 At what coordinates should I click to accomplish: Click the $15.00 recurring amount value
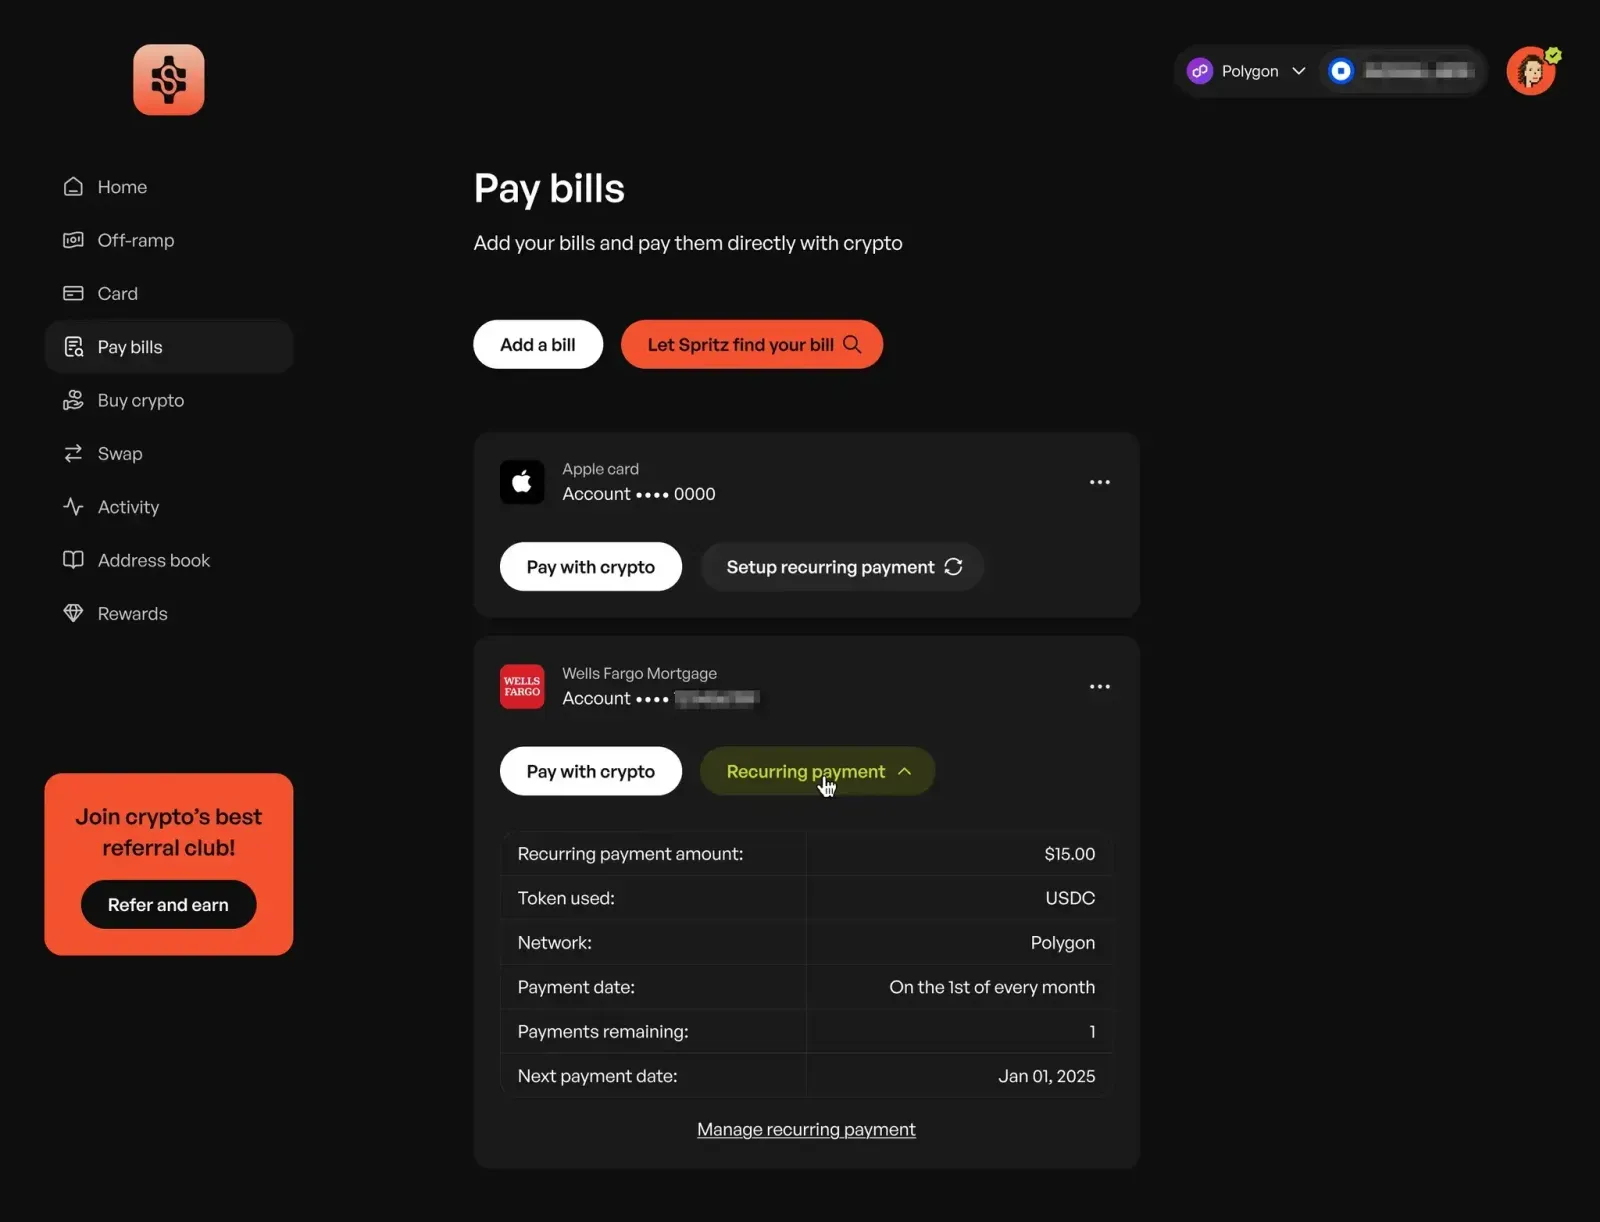[1070, 854]
